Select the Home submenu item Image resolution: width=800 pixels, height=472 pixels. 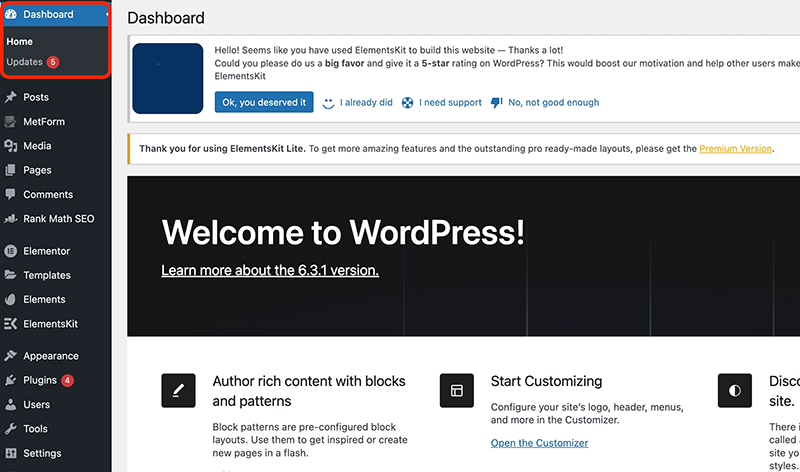point(19,42)
